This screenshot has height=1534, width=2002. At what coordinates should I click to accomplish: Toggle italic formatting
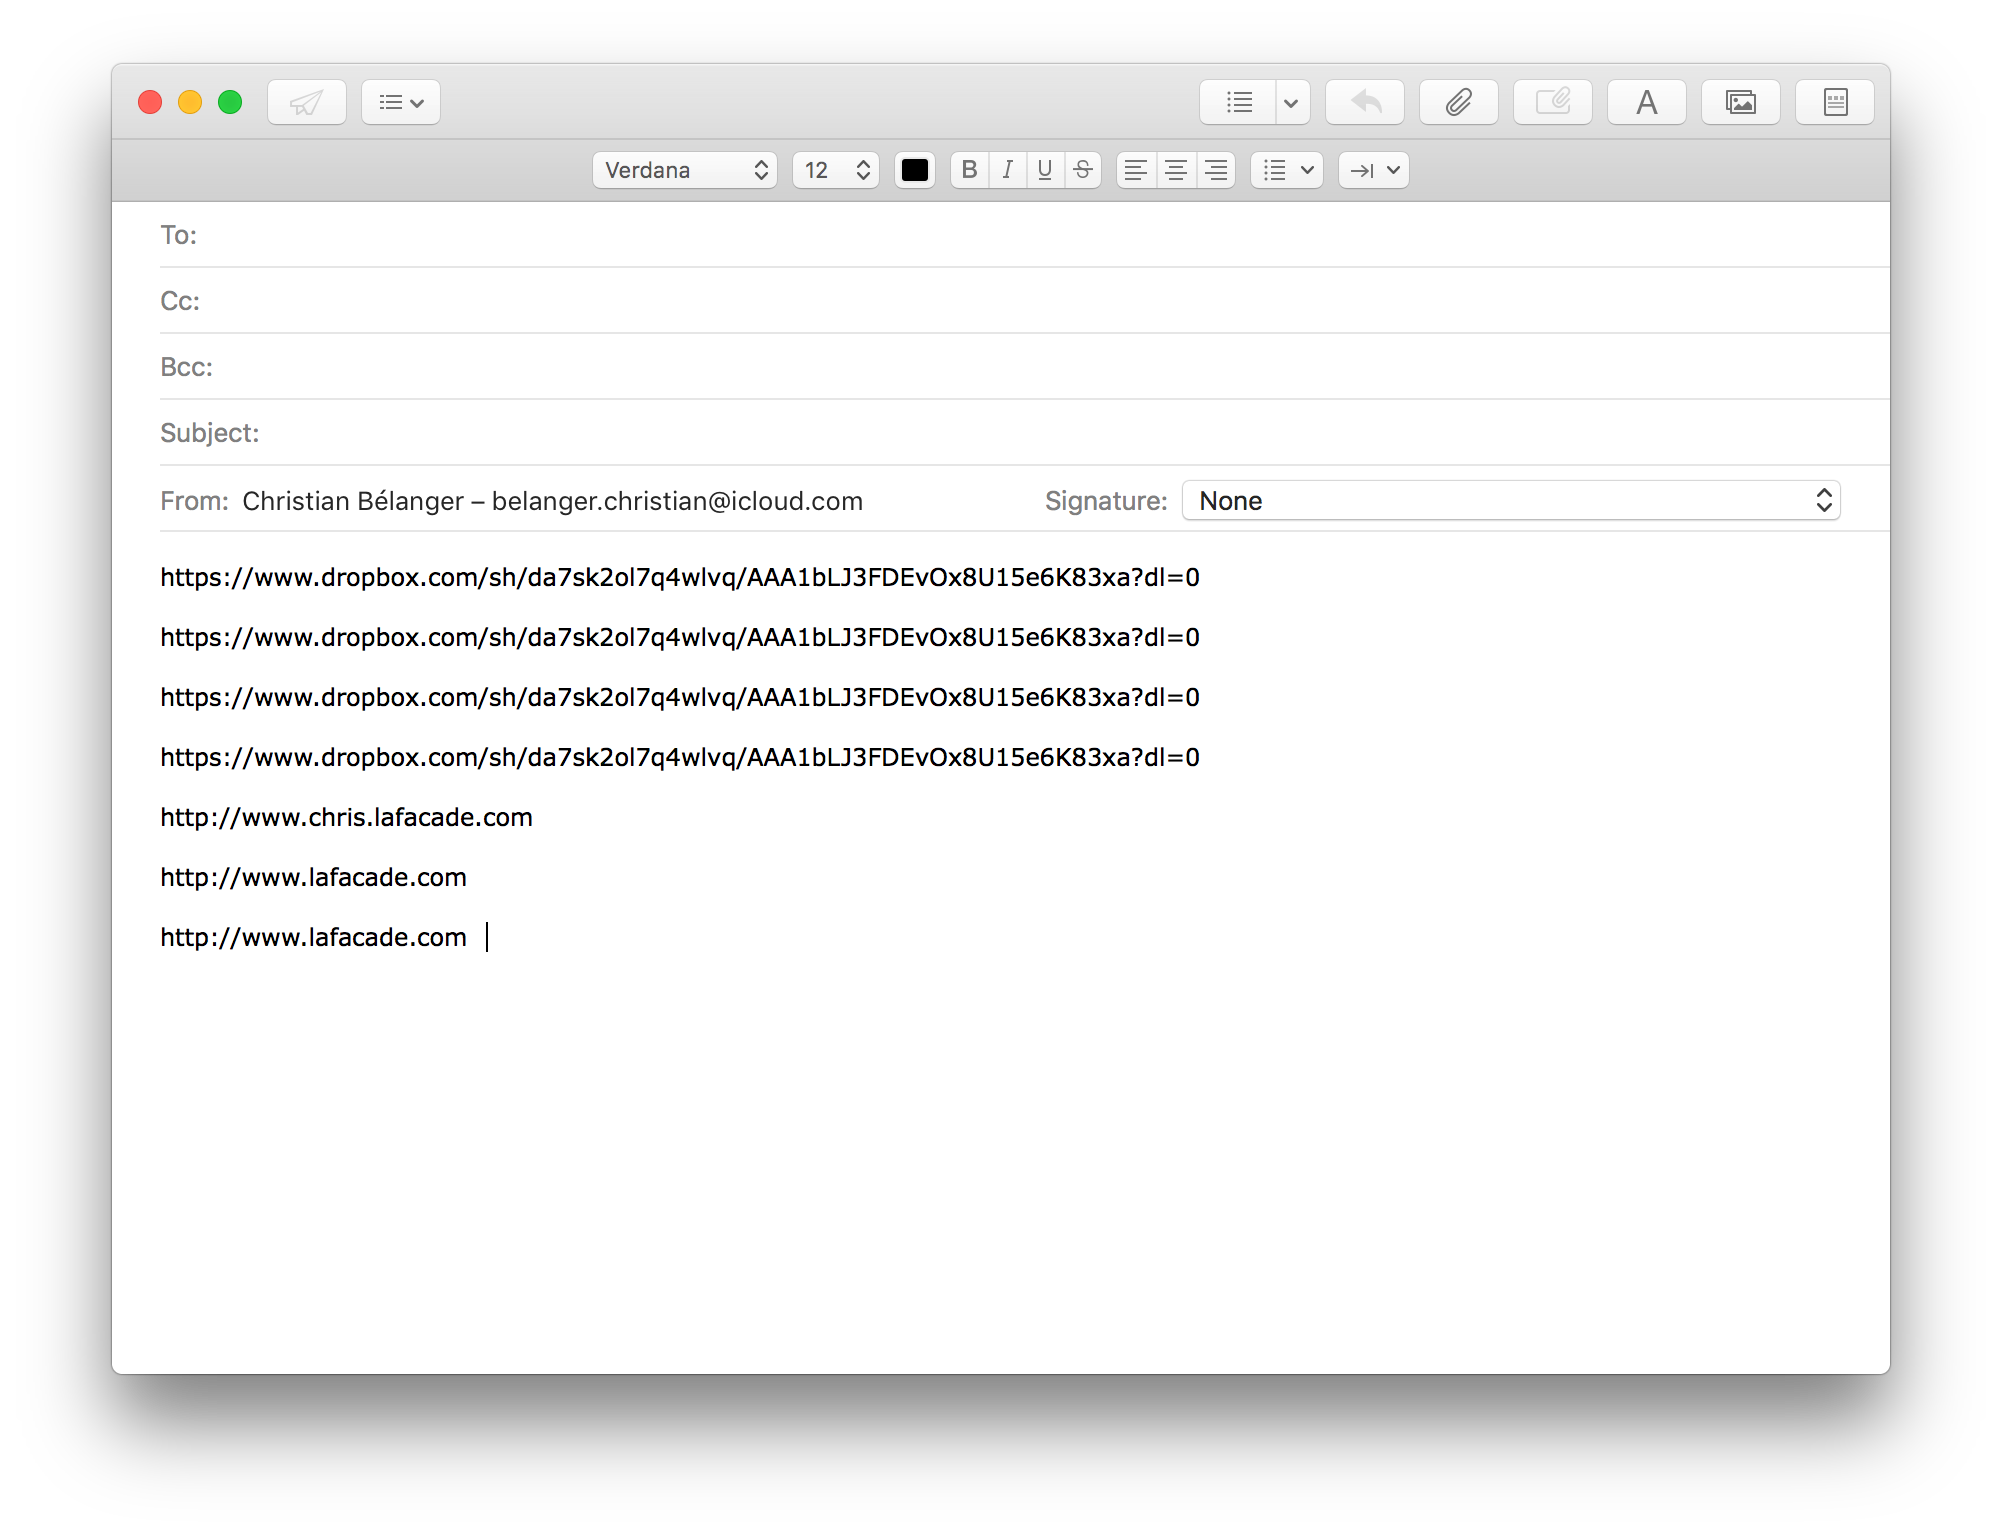coord(1007,170)
